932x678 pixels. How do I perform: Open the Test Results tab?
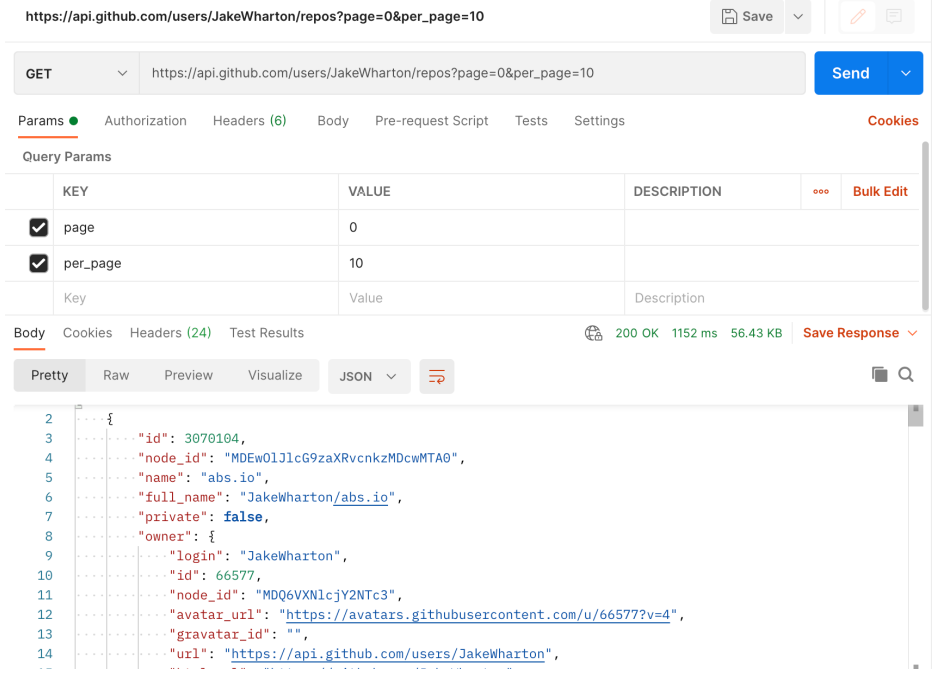pyautogui.click(x=266, y=333)
